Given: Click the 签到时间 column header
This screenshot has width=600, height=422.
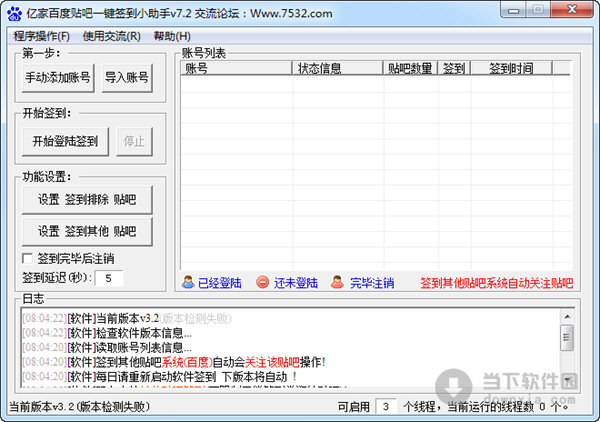Looking at the screenshot, I should pyautogui.click(x=511, y=68).
